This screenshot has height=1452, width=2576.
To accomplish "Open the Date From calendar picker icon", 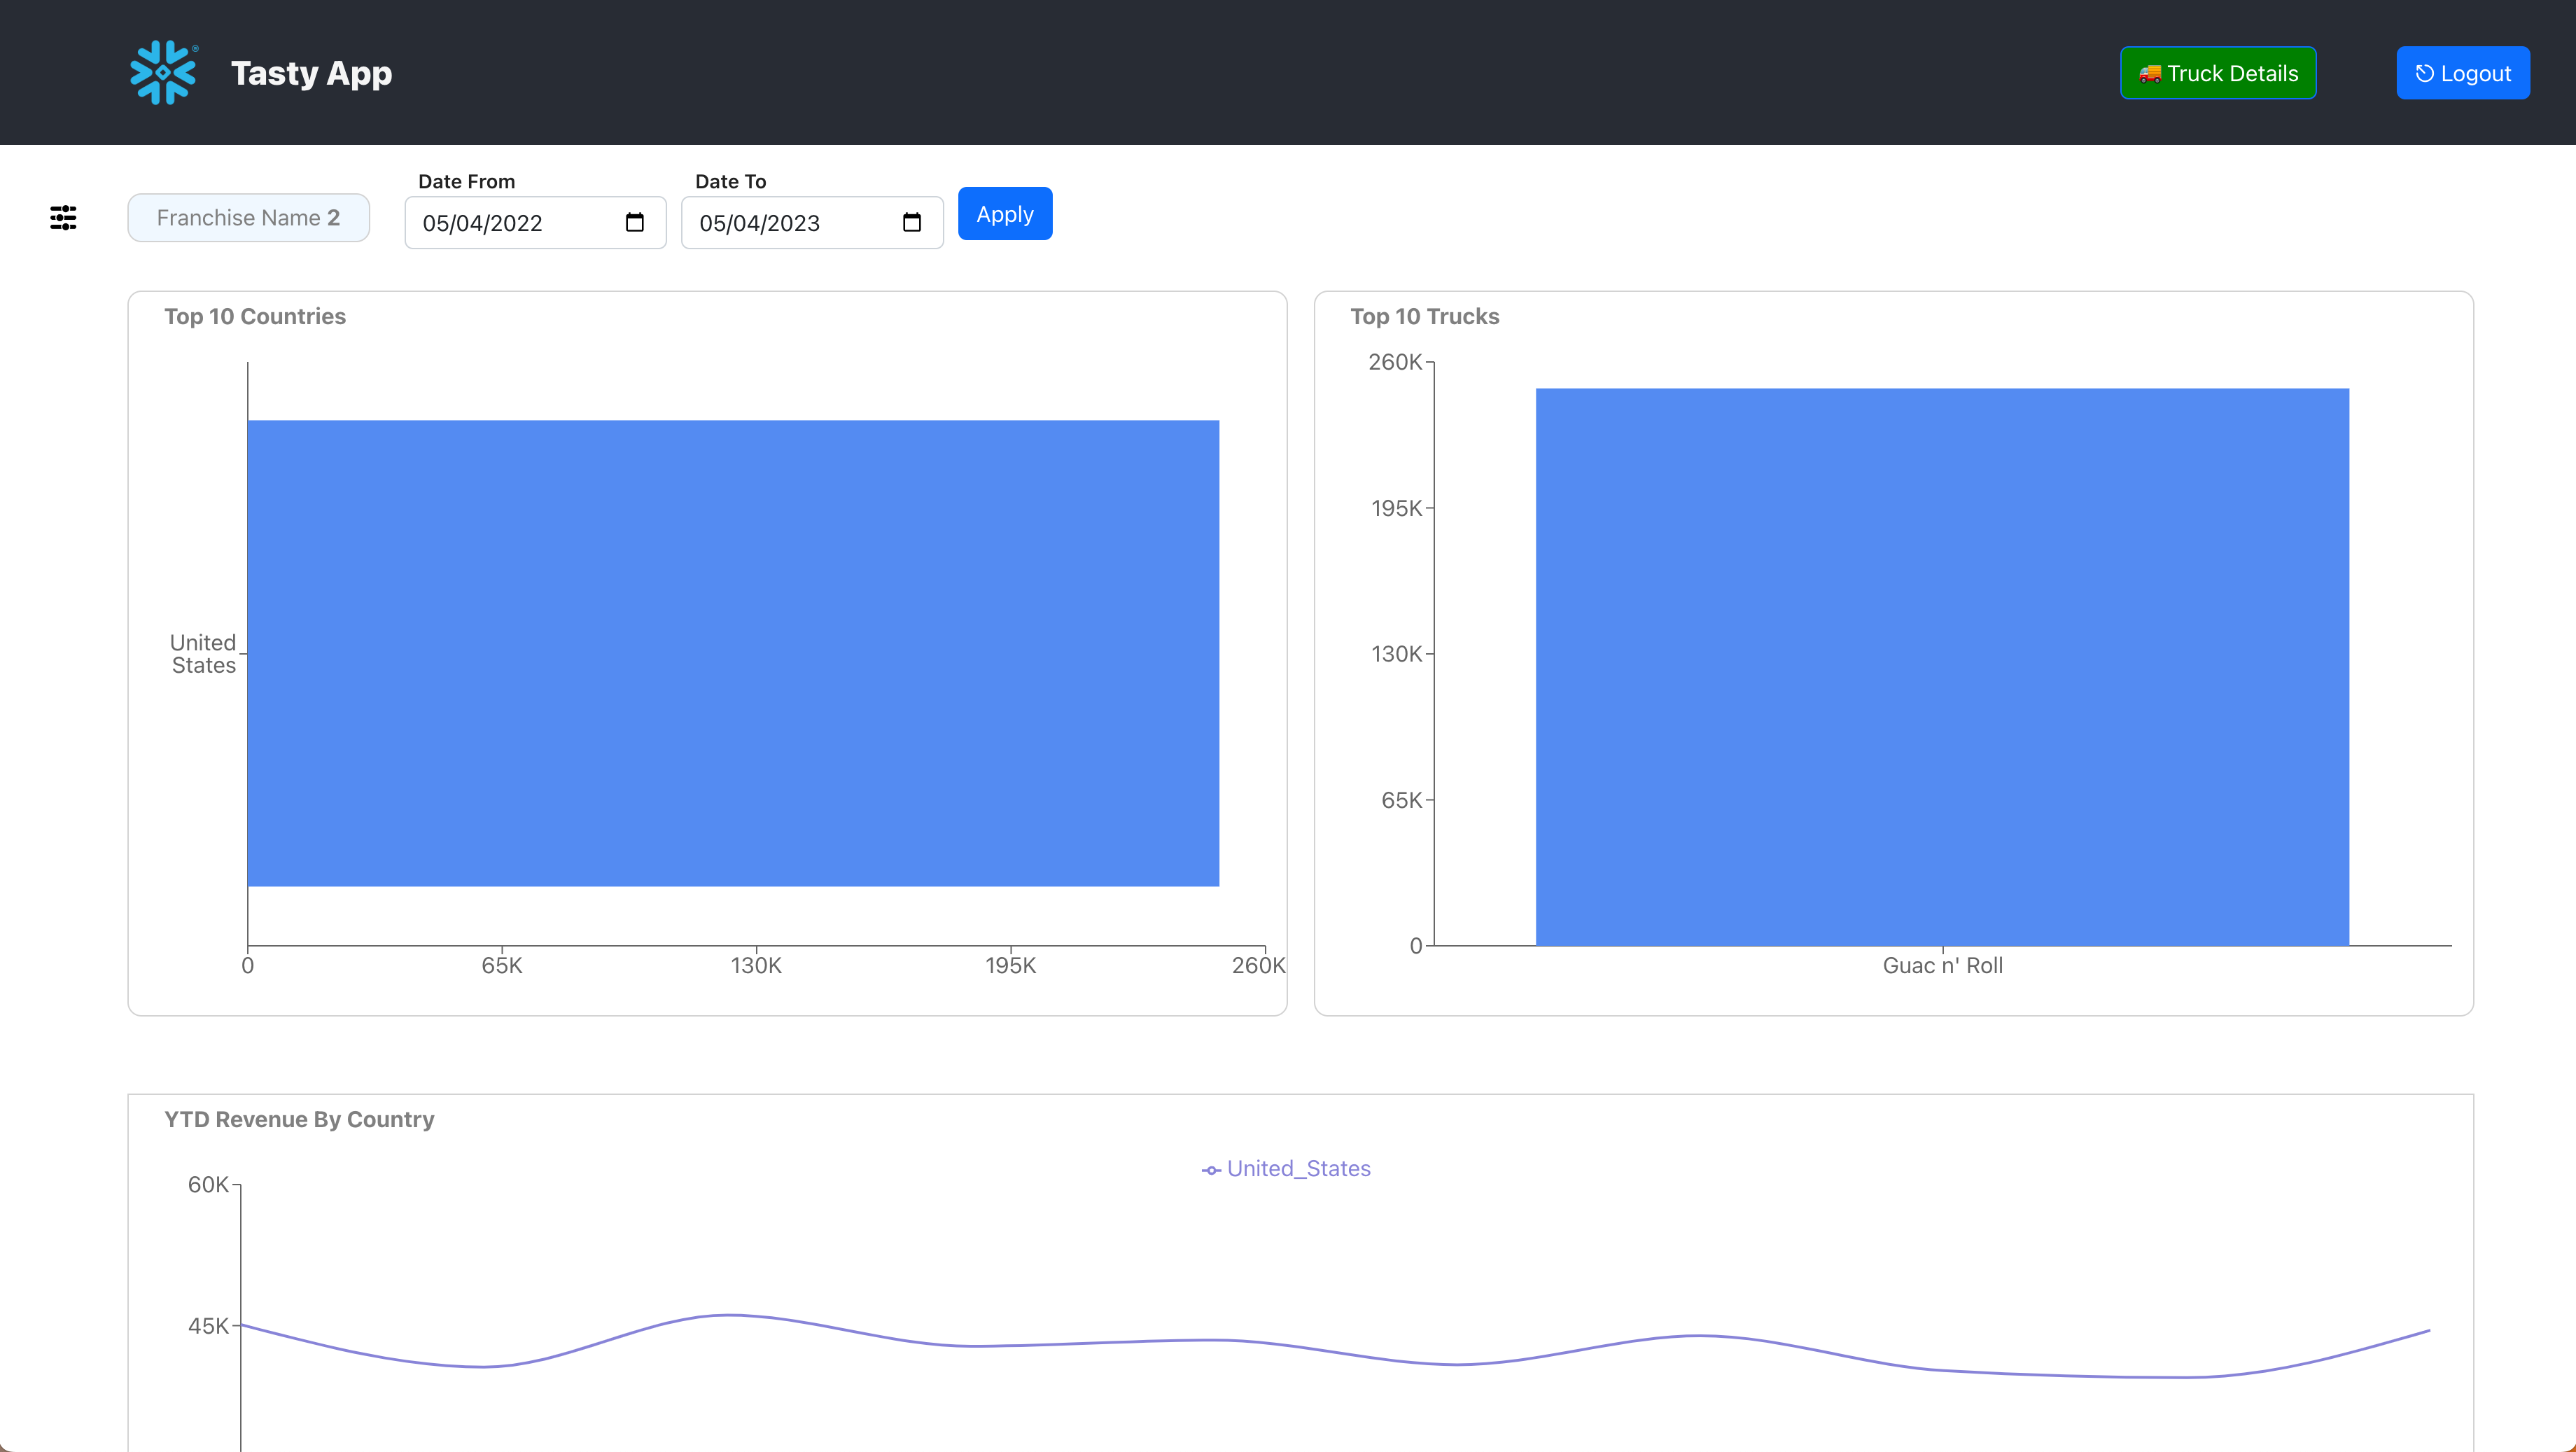I will tap(634, 222).
